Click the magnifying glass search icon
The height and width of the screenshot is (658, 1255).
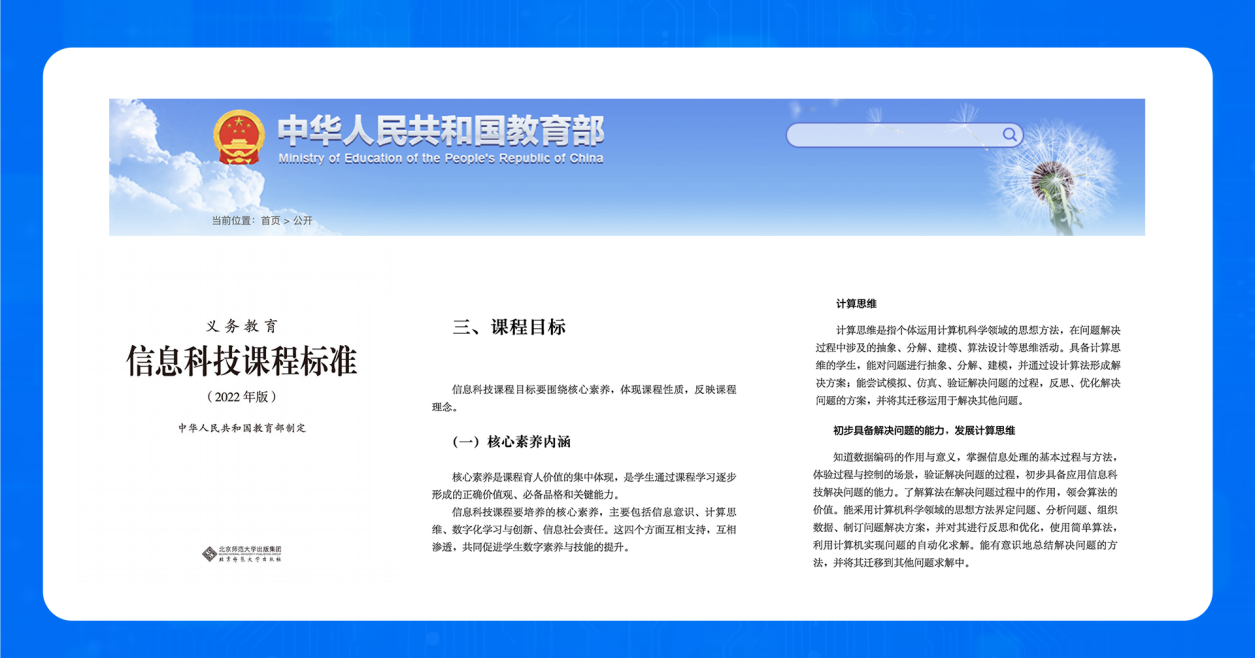tap(1009, 135)
